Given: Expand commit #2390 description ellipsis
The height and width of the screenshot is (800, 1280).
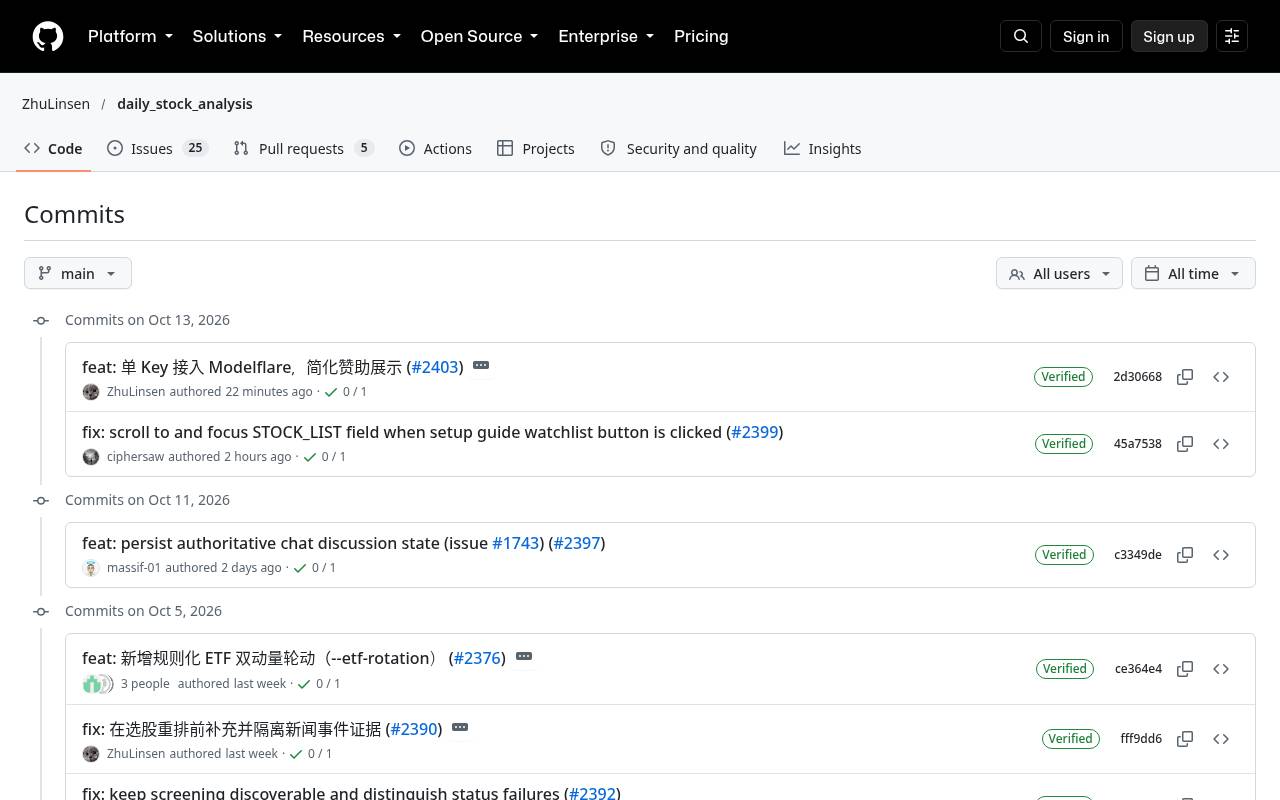Looking at the screenshot, I should (460, 727).
